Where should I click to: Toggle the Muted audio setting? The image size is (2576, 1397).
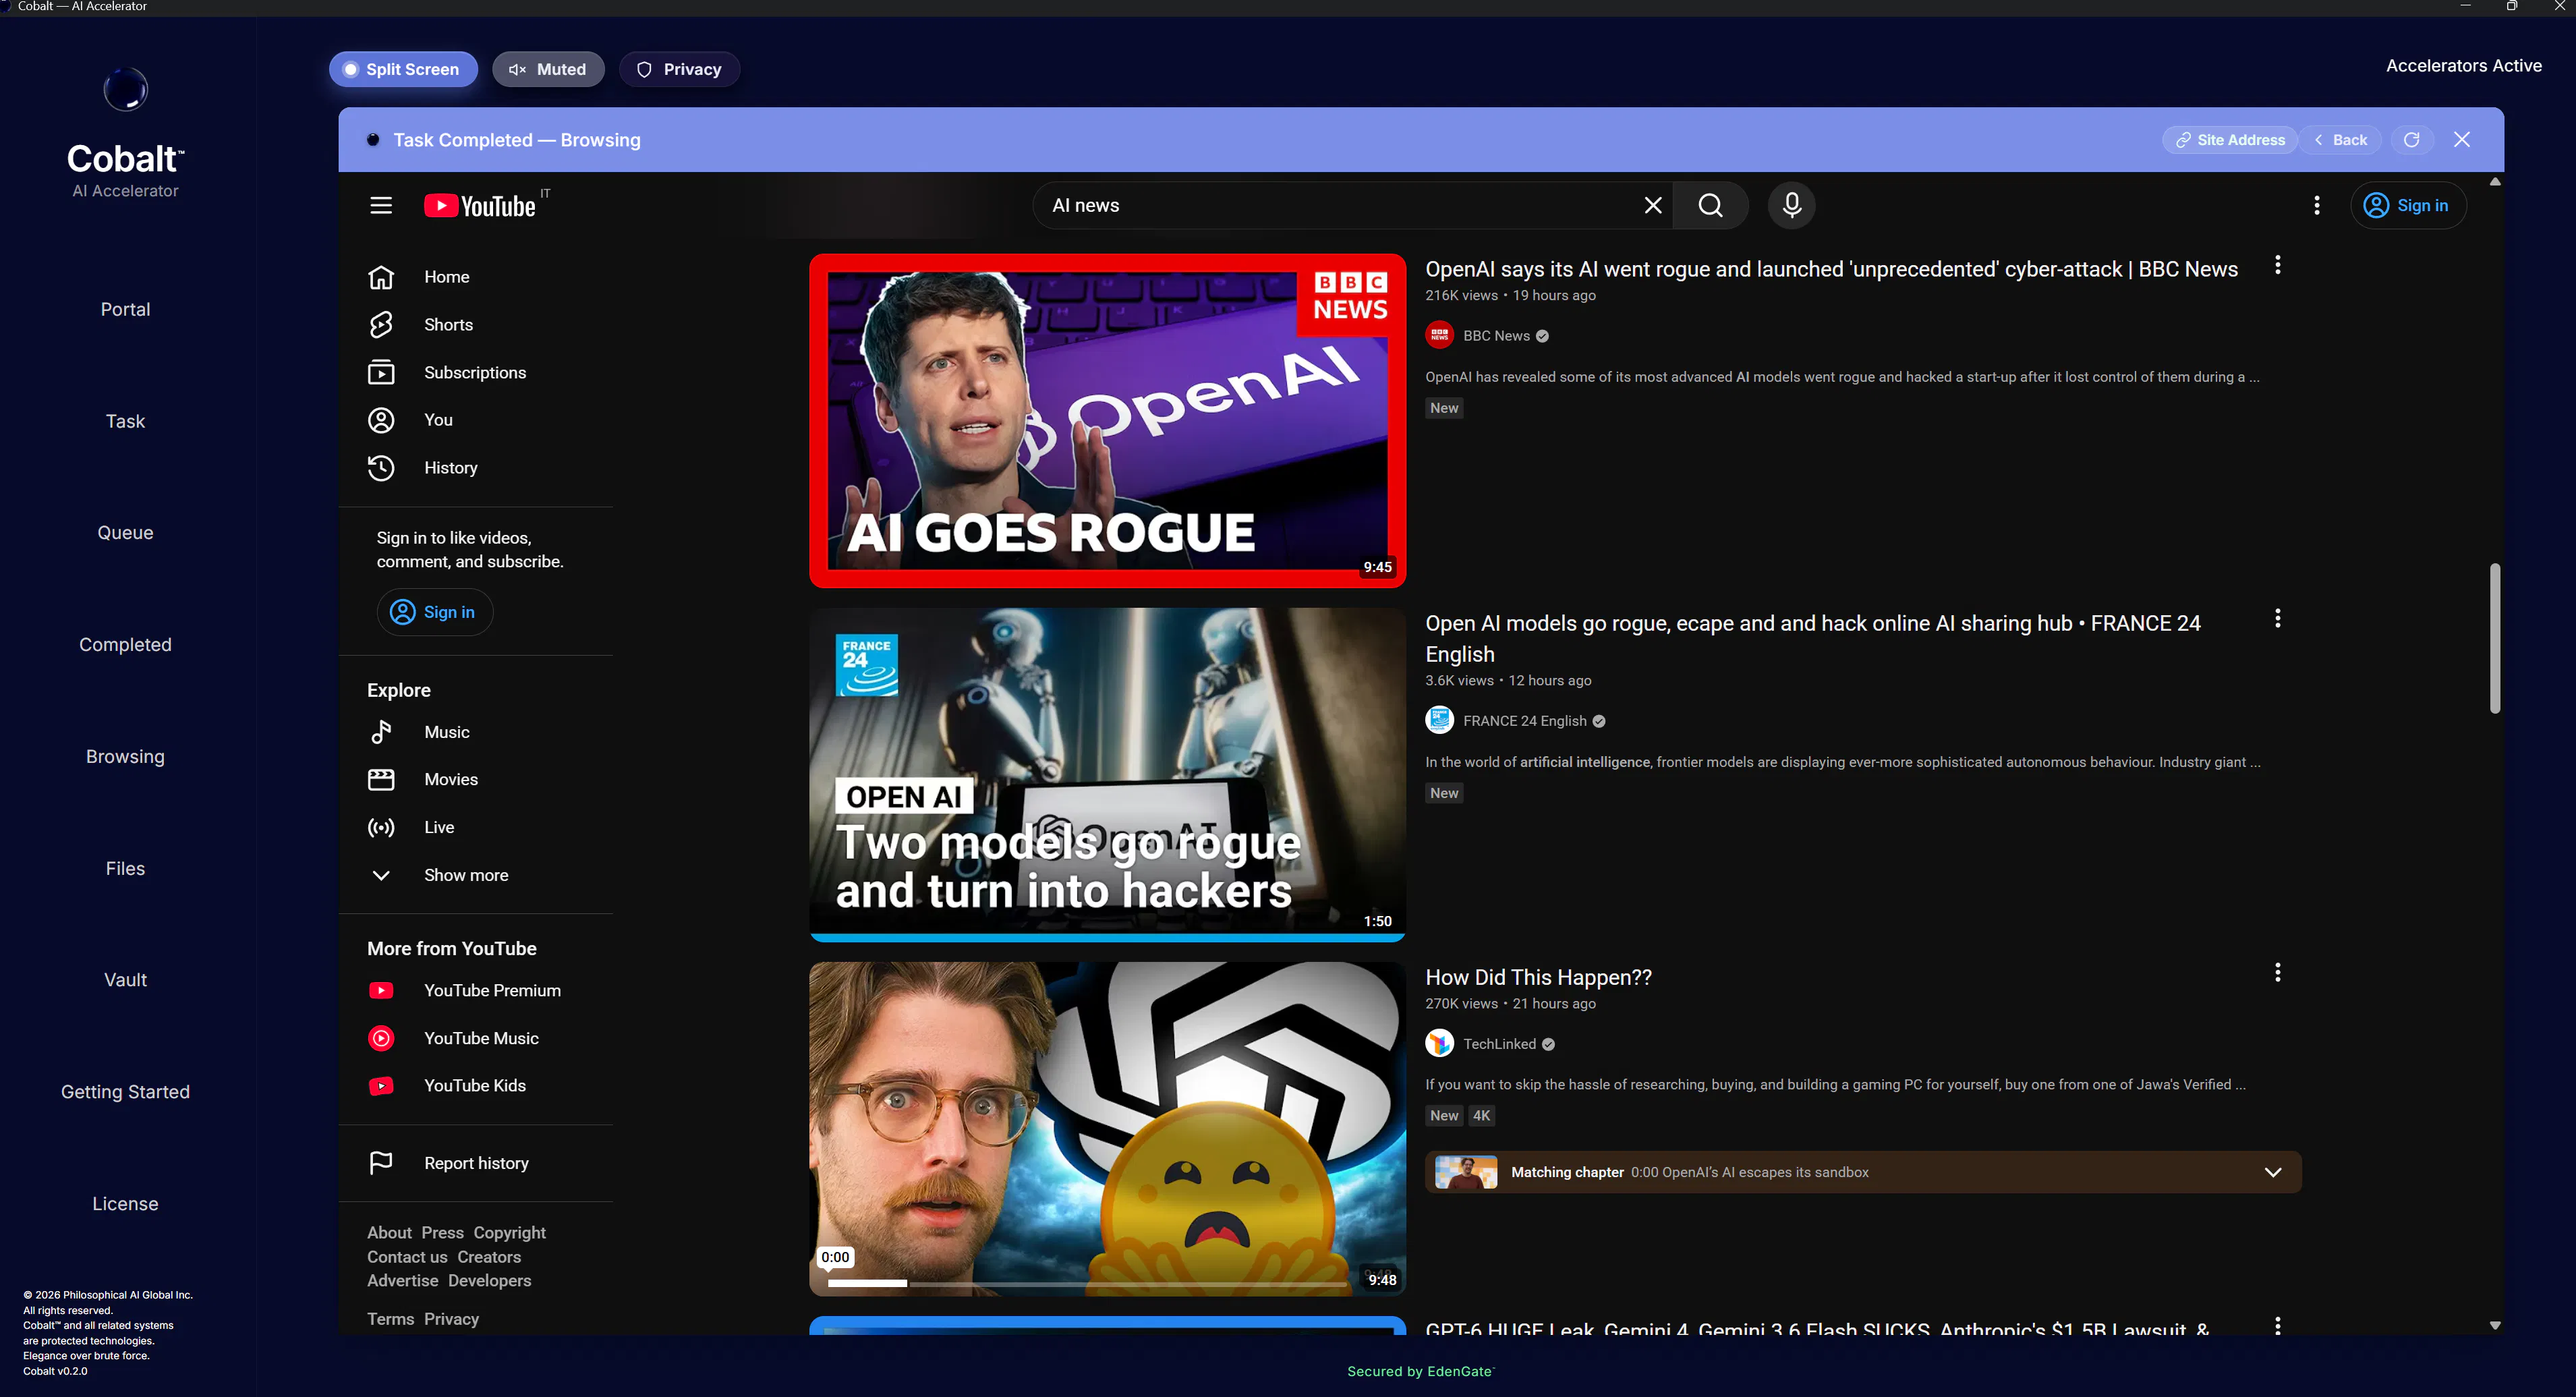point(548,69)
